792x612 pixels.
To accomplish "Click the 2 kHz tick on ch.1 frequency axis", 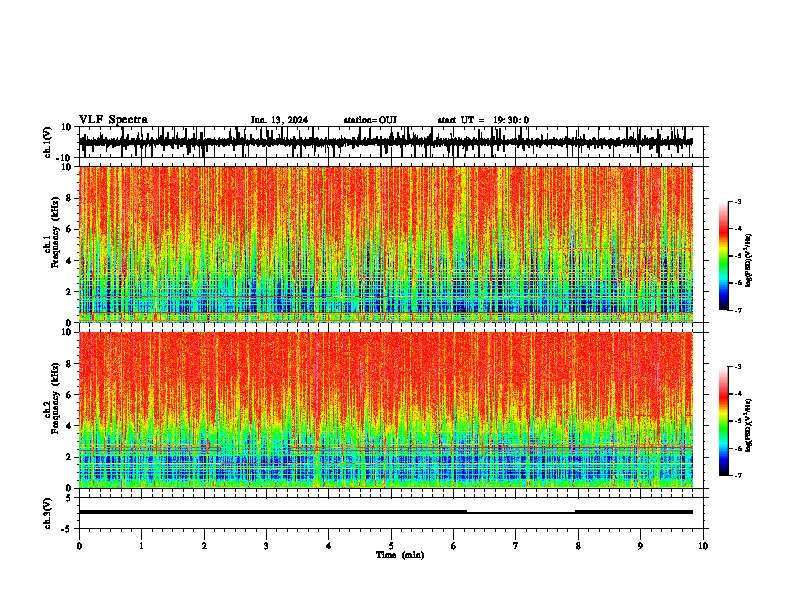I will point(69,292).
